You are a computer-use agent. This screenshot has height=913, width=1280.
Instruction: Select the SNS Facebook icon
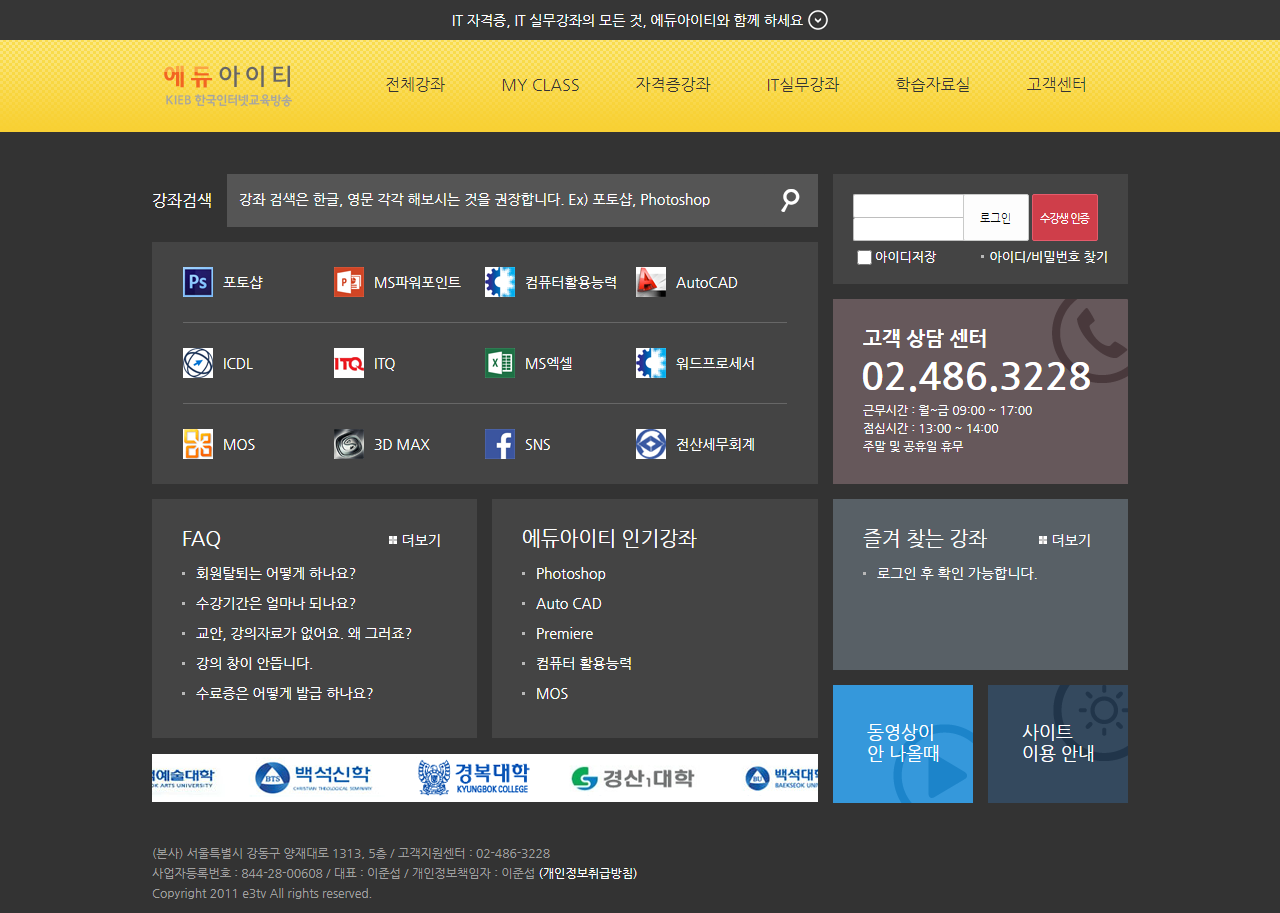pos(500,444)
